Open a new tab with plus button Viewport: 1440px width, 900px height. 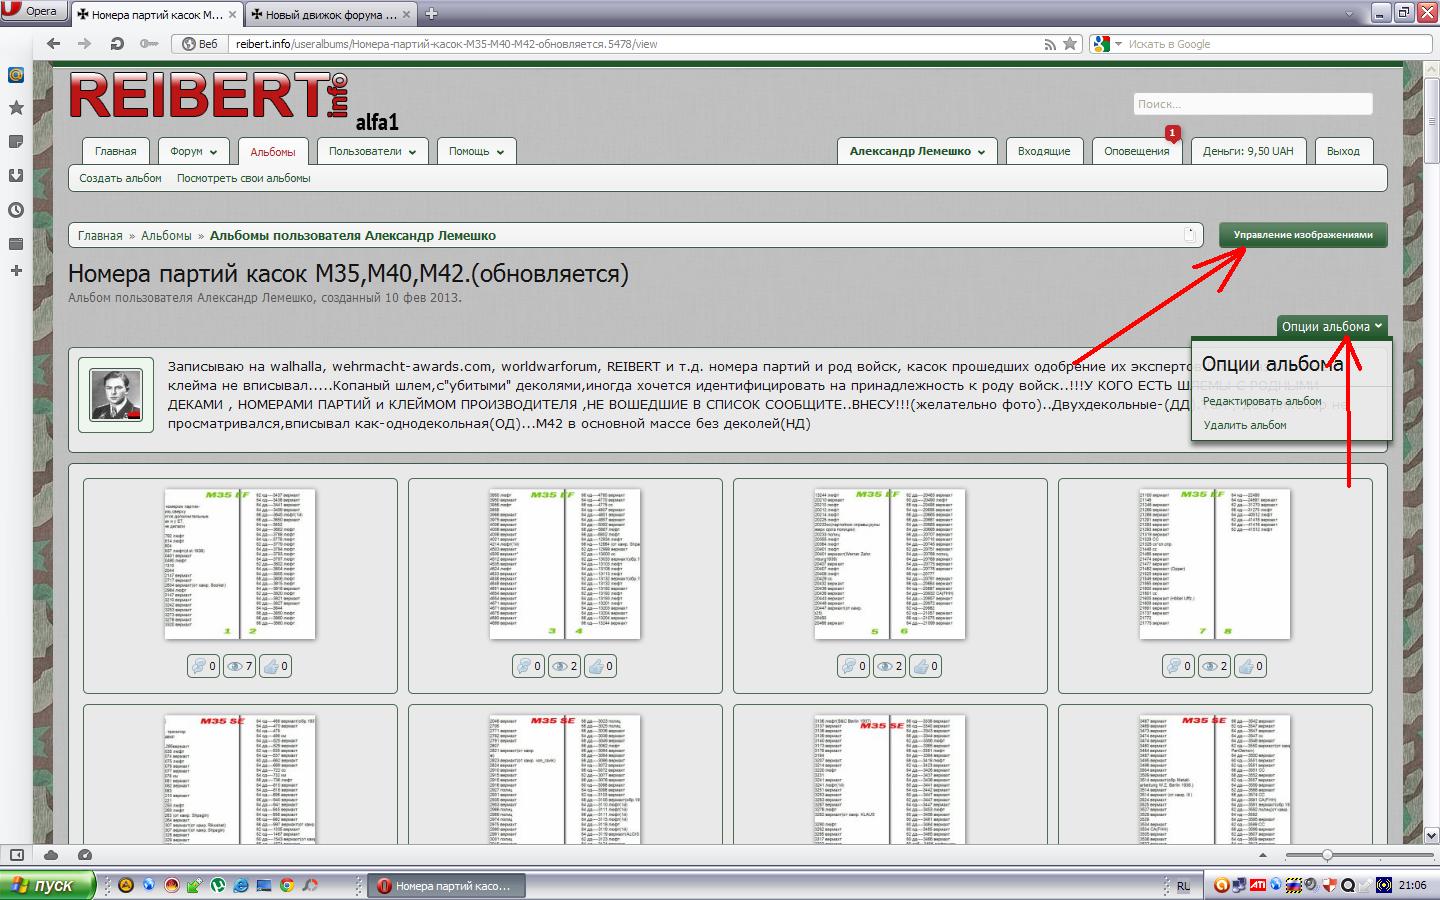(432, 14)
